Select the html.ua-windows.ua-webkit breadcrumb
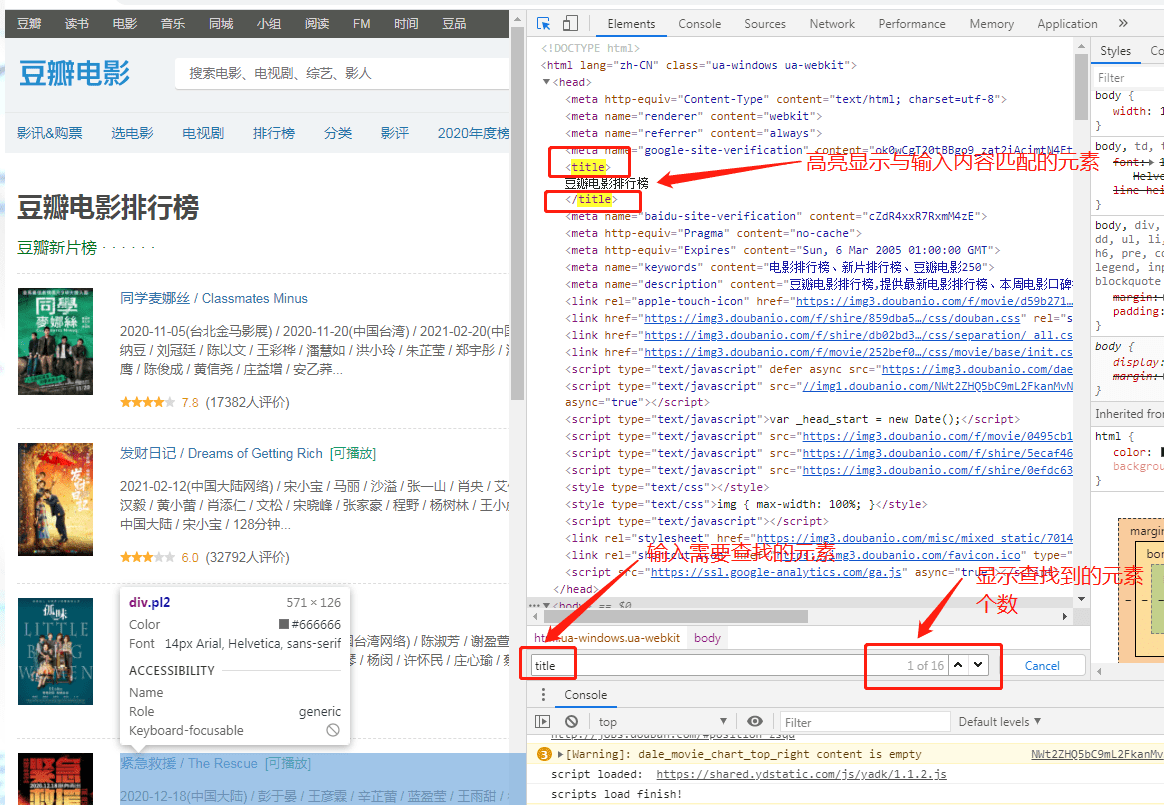Screen dimensions: 1164x805 click(606, 638)
